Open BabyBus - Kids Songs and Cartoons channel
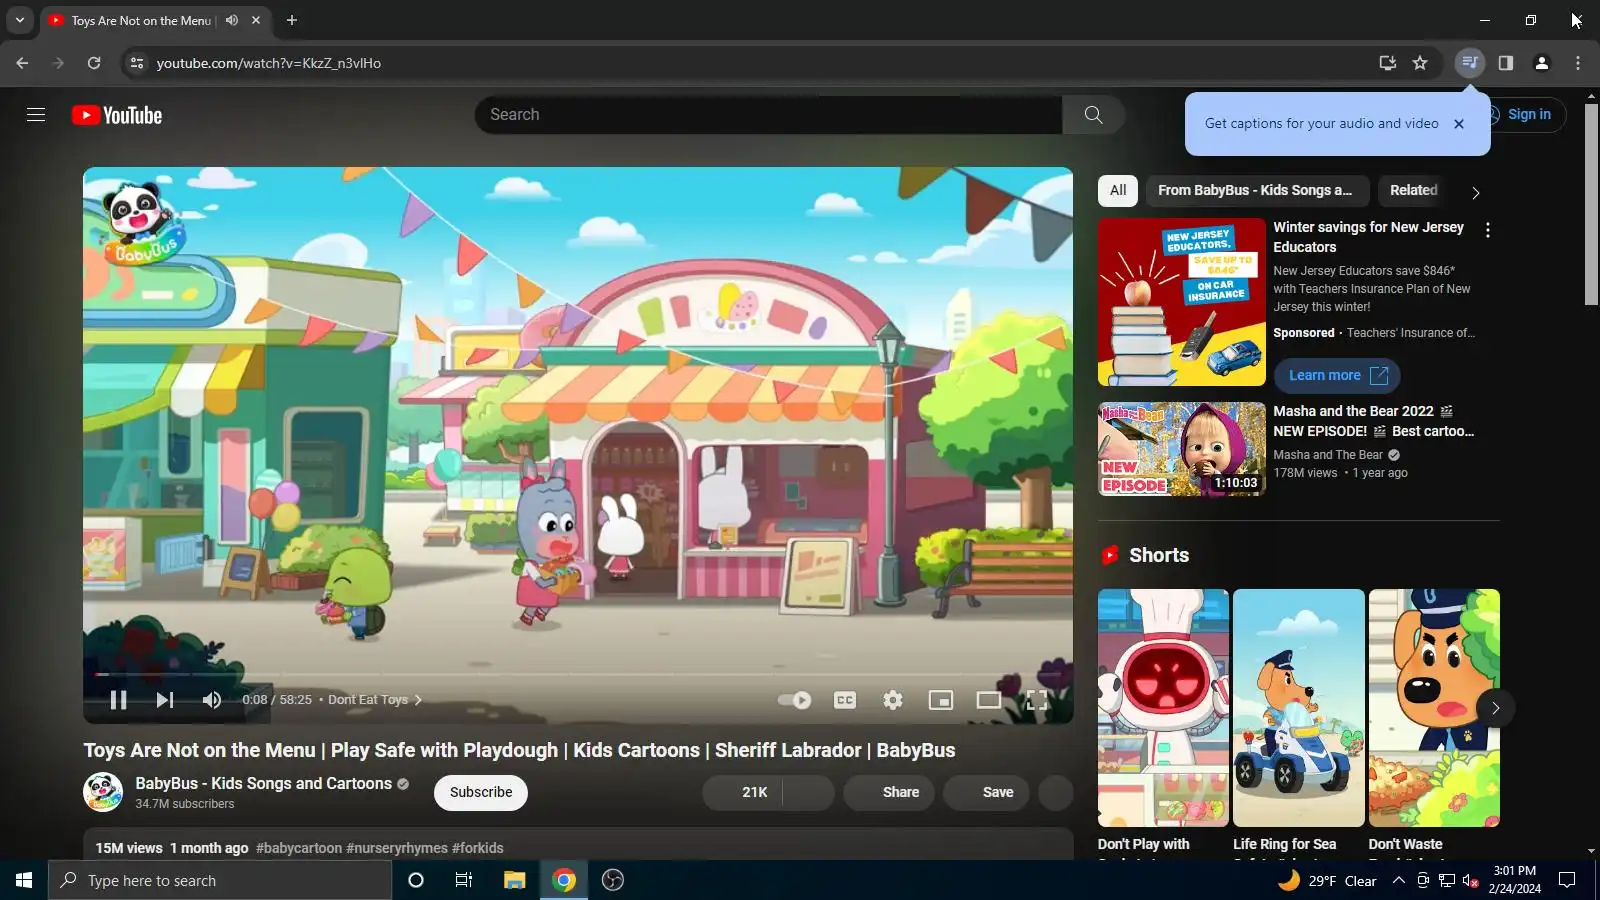The image size is (1600, 900). [264, 784]
